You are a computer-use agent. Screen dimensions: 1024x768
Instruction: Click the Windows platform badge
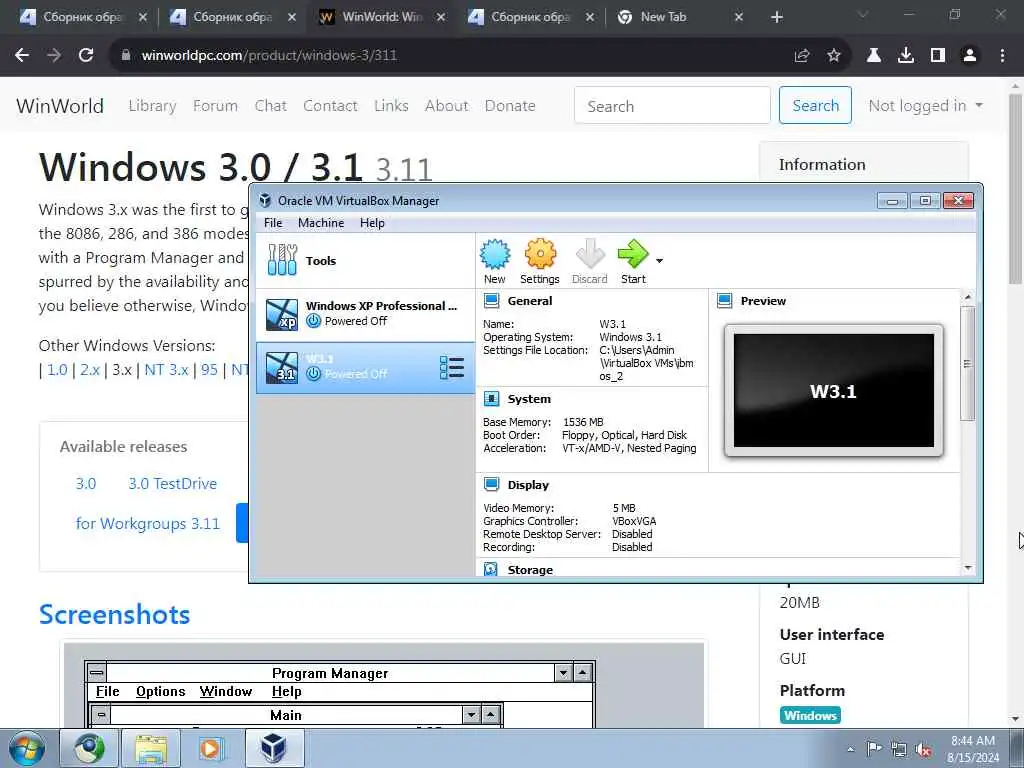[810, 715]
